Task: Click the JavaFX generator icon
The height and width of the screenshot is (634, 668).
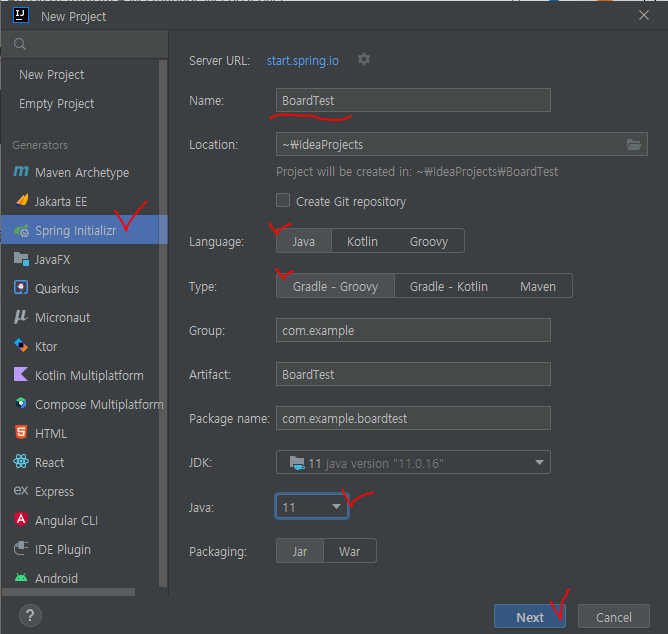Action: [x=21, y=259]
